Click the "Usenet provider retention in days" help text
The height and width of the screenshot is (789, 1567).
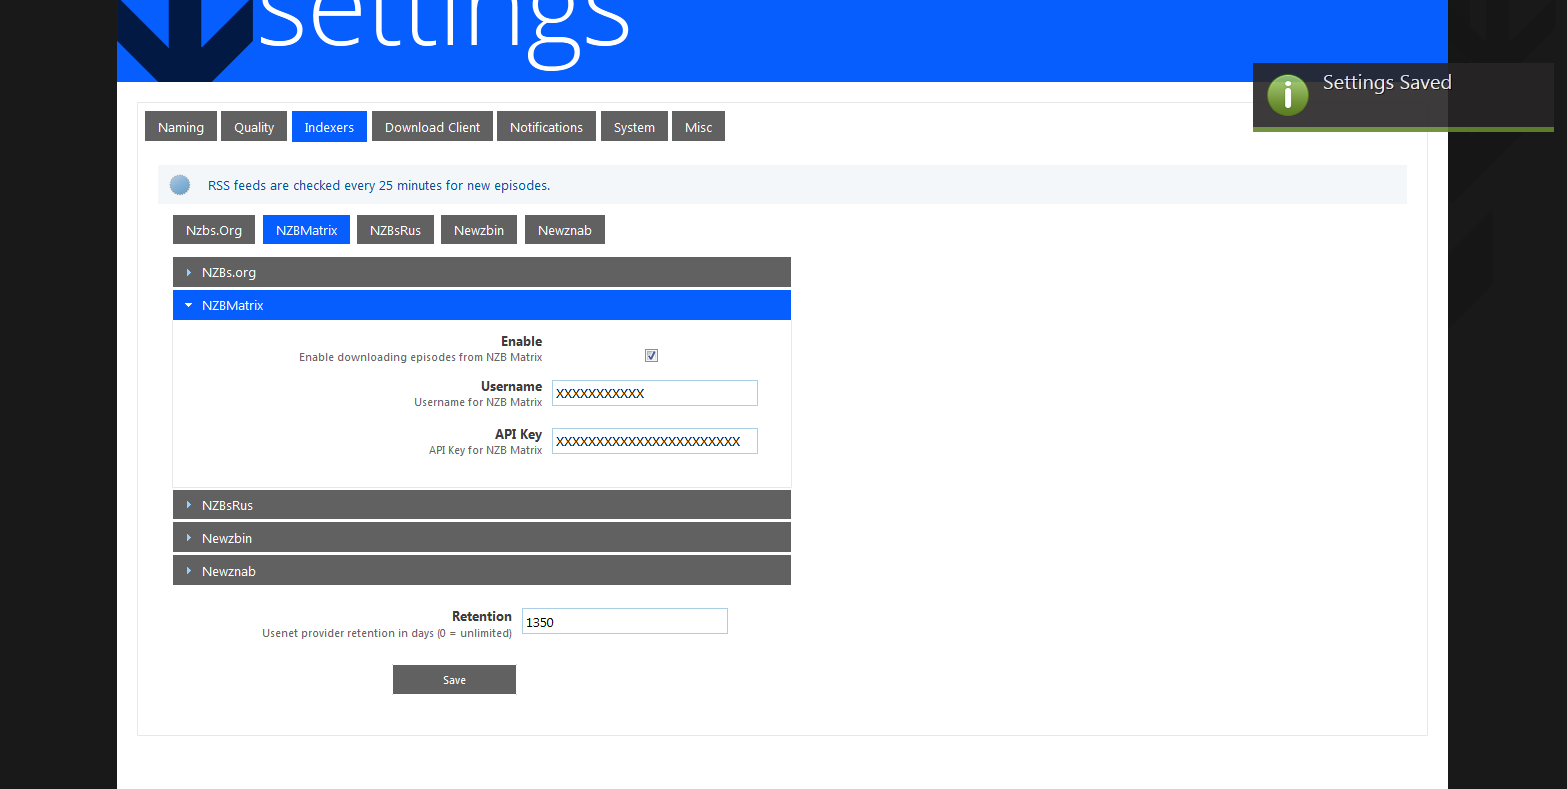(x=387, y=633)
